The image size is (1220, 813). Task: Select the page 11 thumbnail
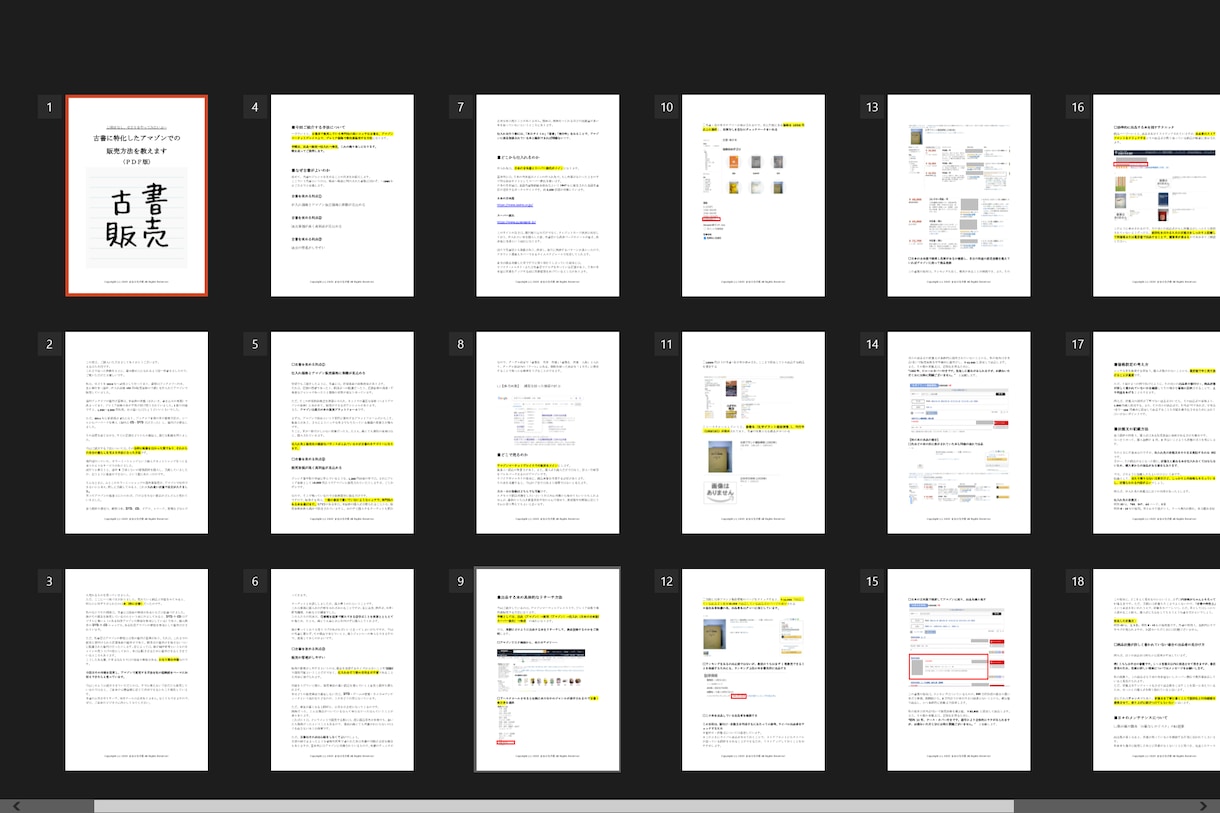753,434
